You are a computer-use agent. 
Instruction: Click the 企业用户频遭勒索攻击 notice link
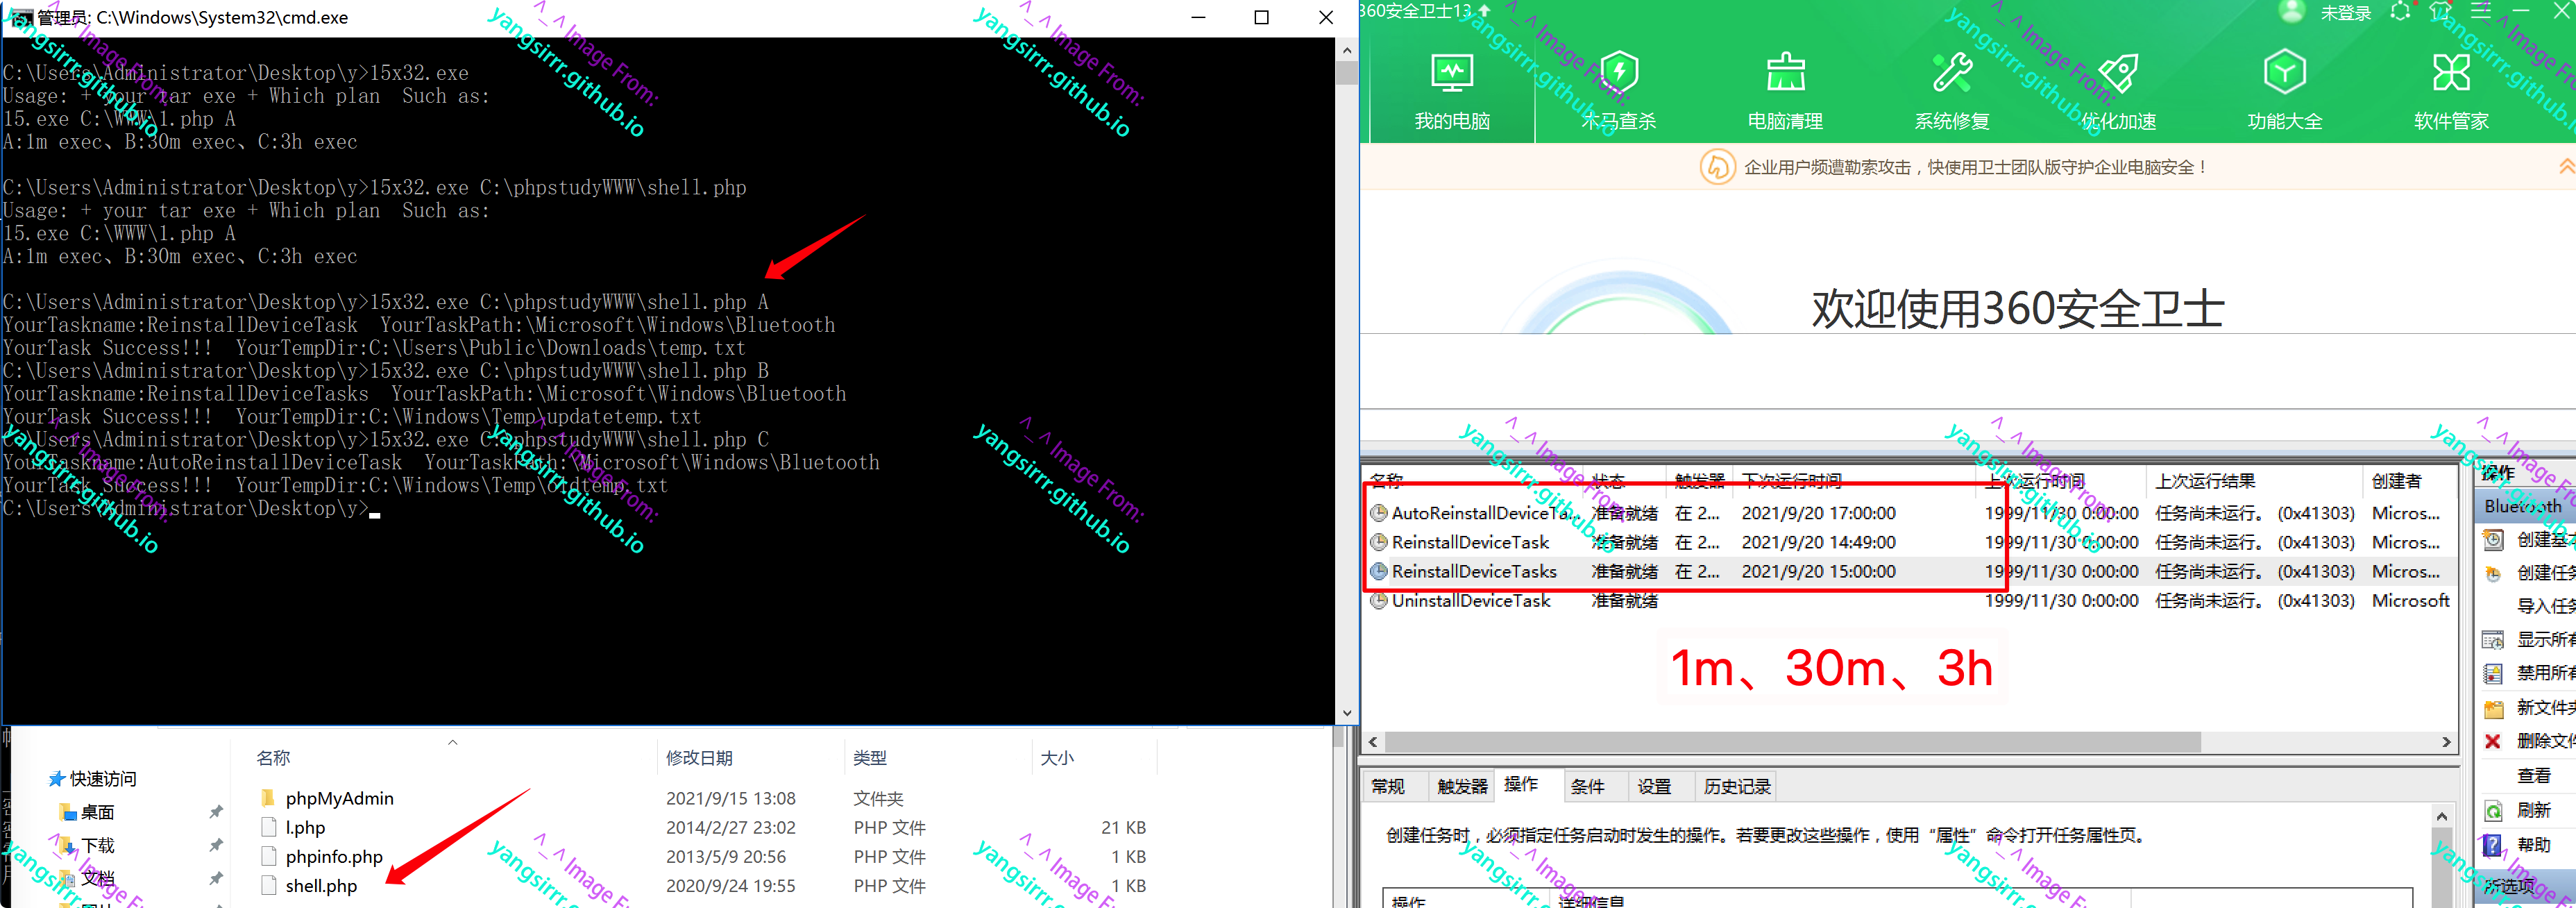click(x=1974, y=168)
